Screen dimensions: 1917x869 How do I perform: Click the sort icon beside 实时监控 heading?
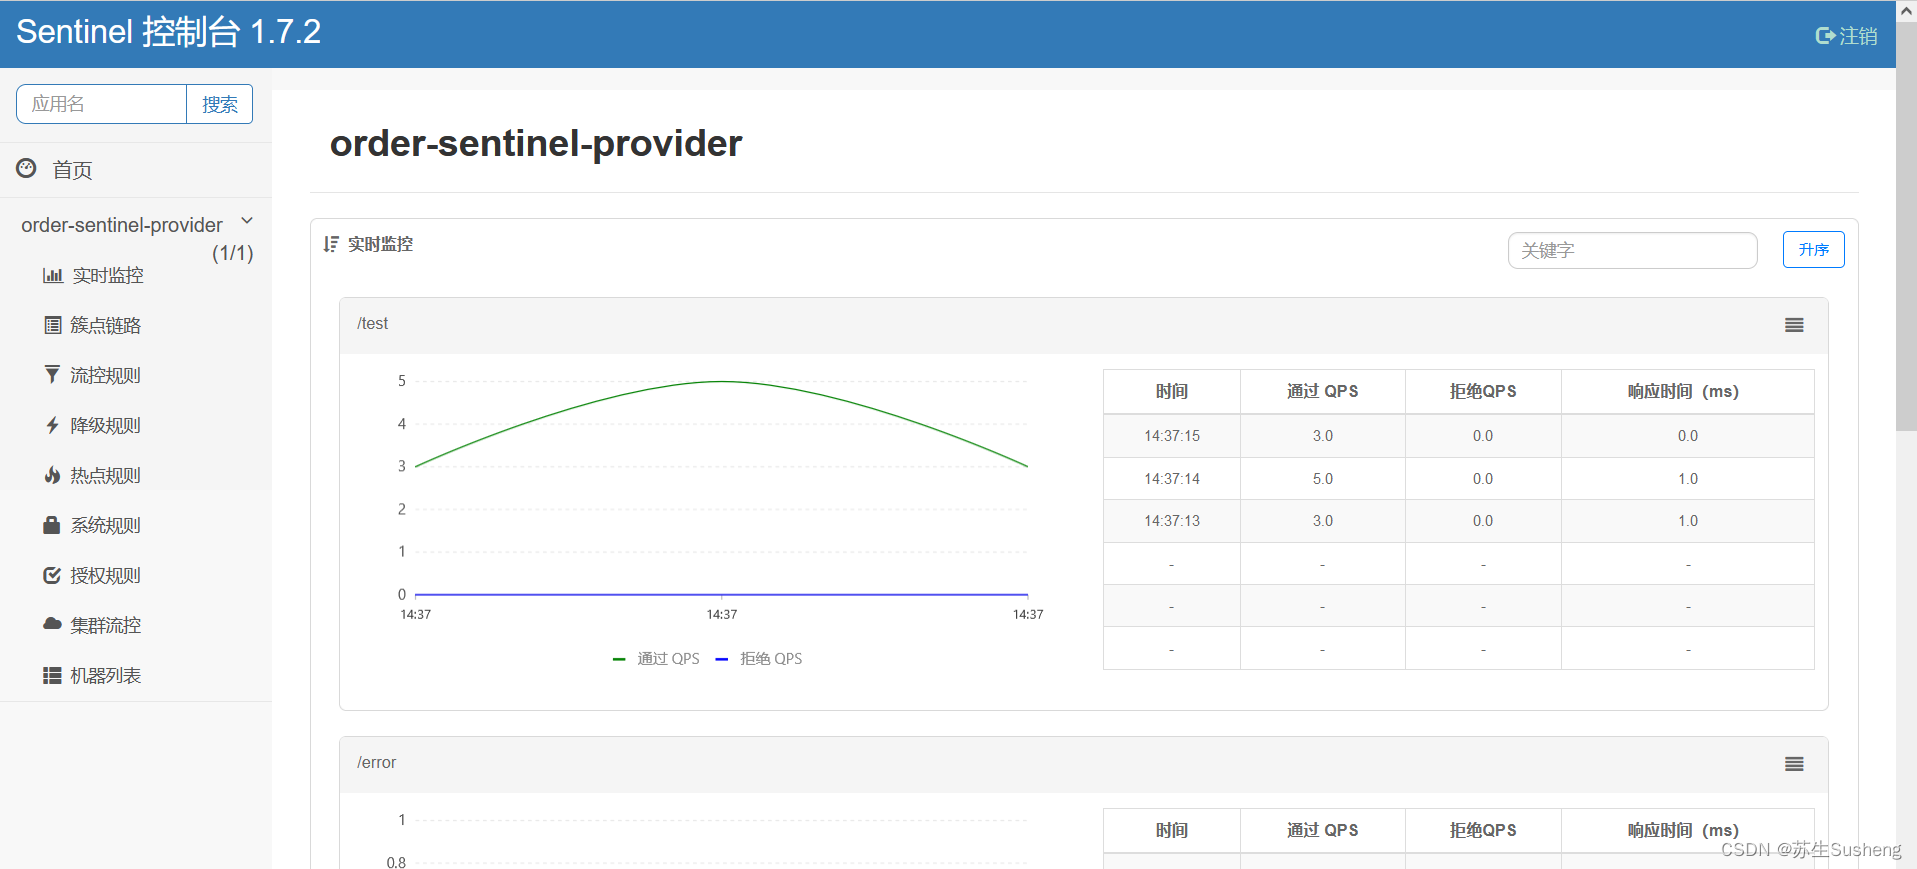point(331,244)
